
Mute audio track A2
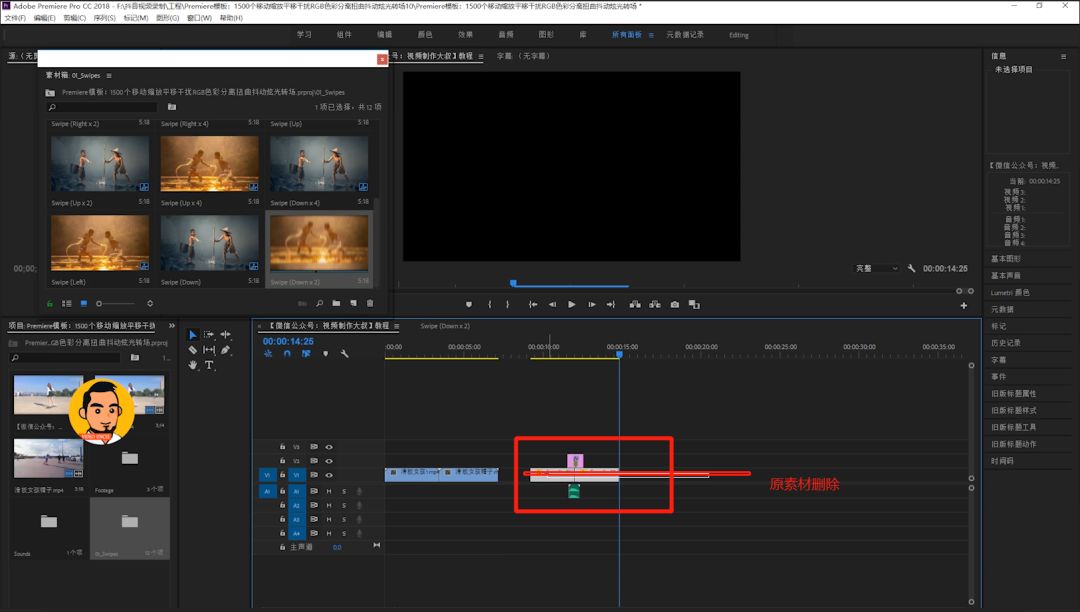[329, 505]
